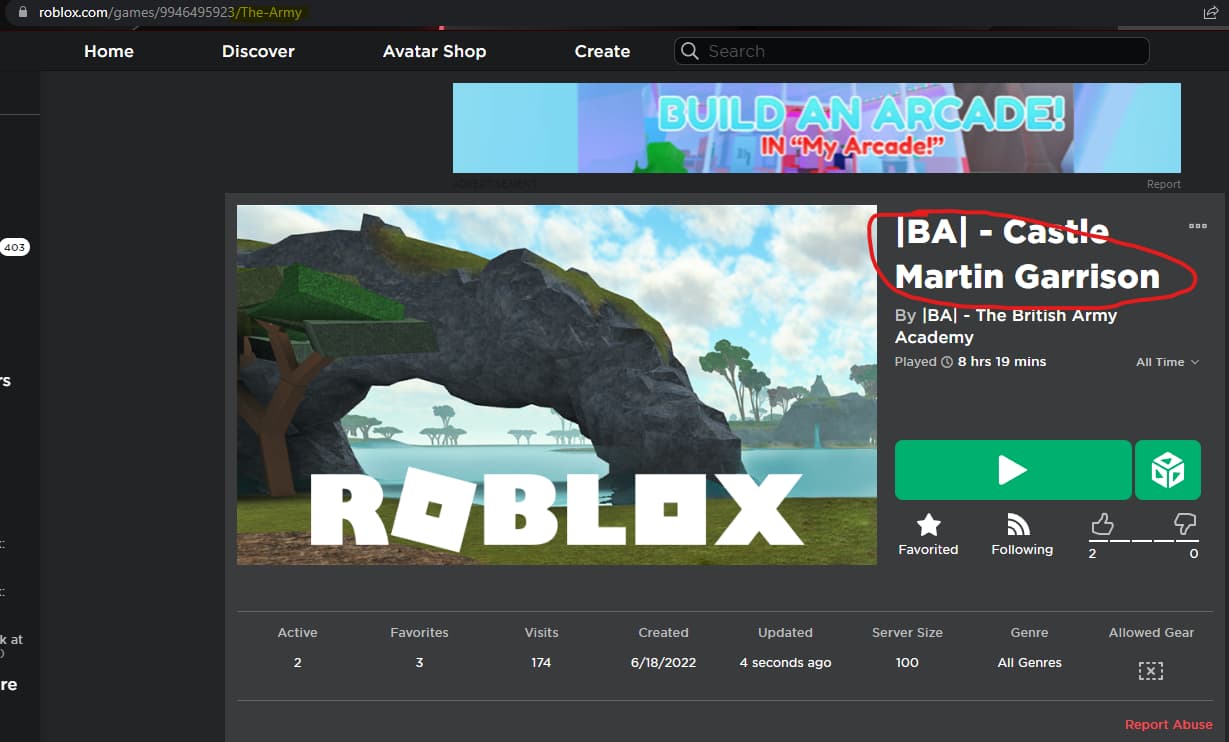The height and width of the screenshot is (742, 1229).
Task: Click the '174' visits count
Action: [541, 663]
